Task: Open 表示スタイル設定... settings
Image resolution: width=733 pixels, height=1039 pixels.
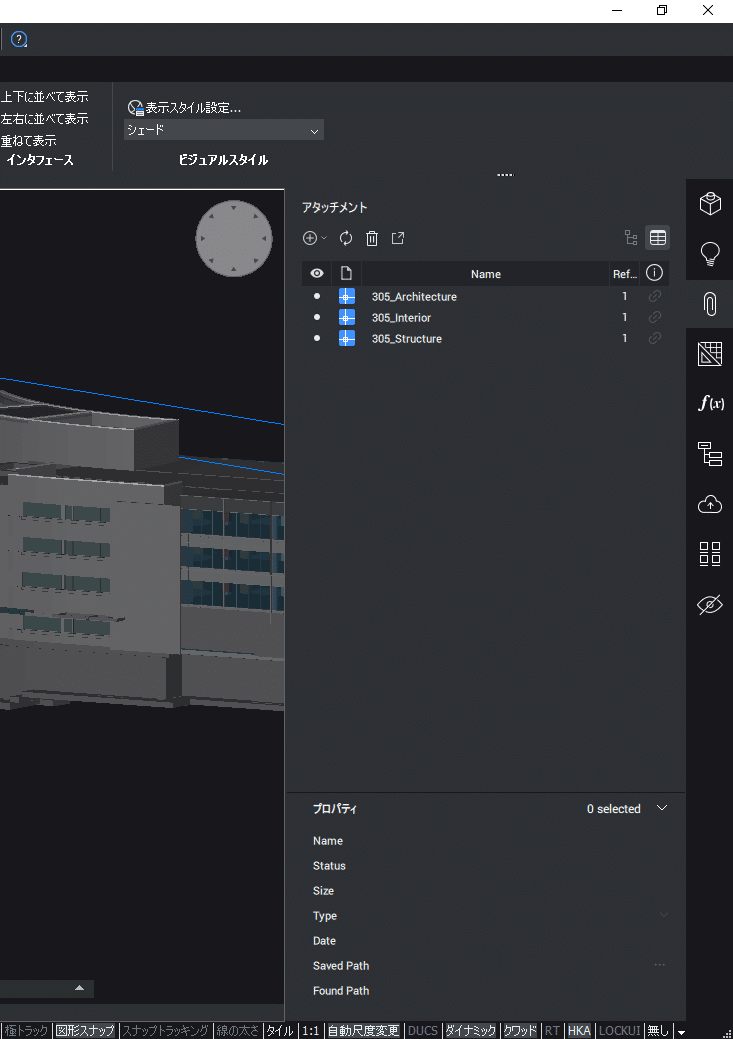Action: (x=184, y=107)
